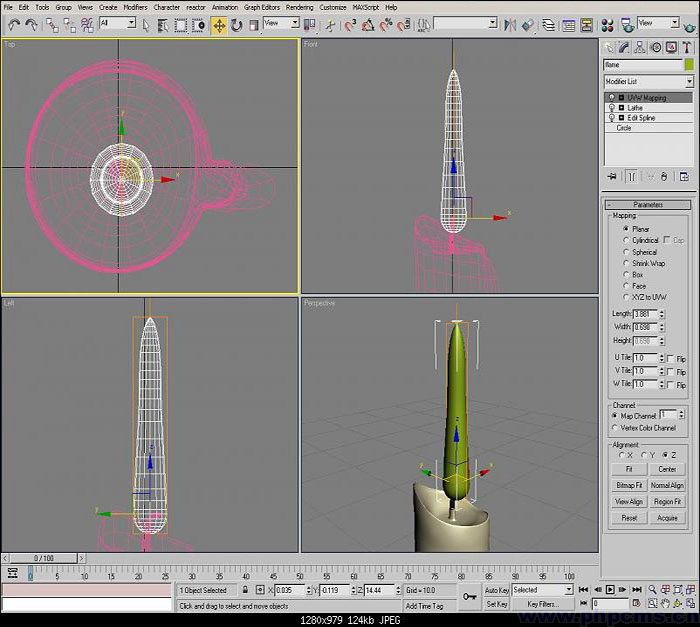
Task: Open the File menu
Action: [8, 8]
